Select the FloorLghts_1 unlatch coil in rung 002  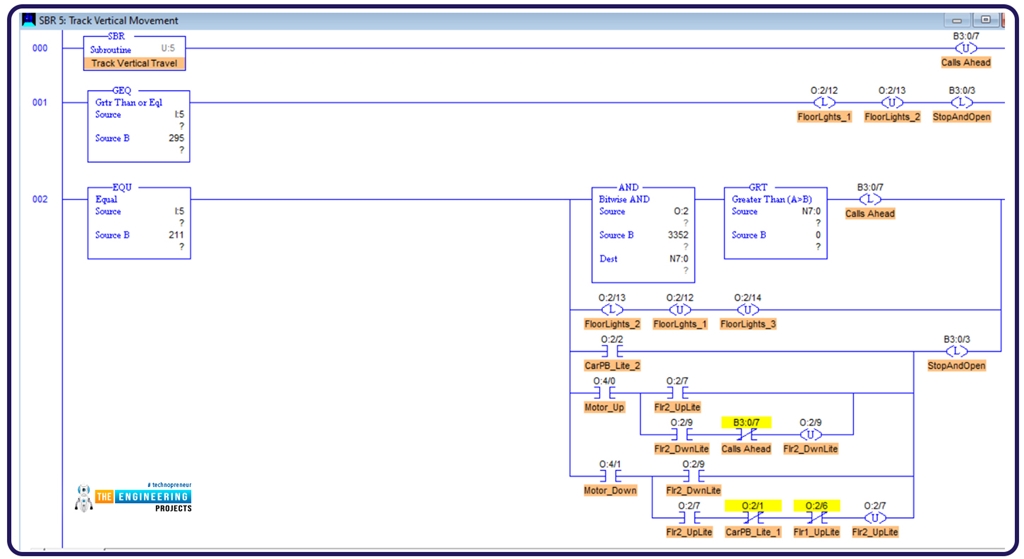tap(680, 310)
